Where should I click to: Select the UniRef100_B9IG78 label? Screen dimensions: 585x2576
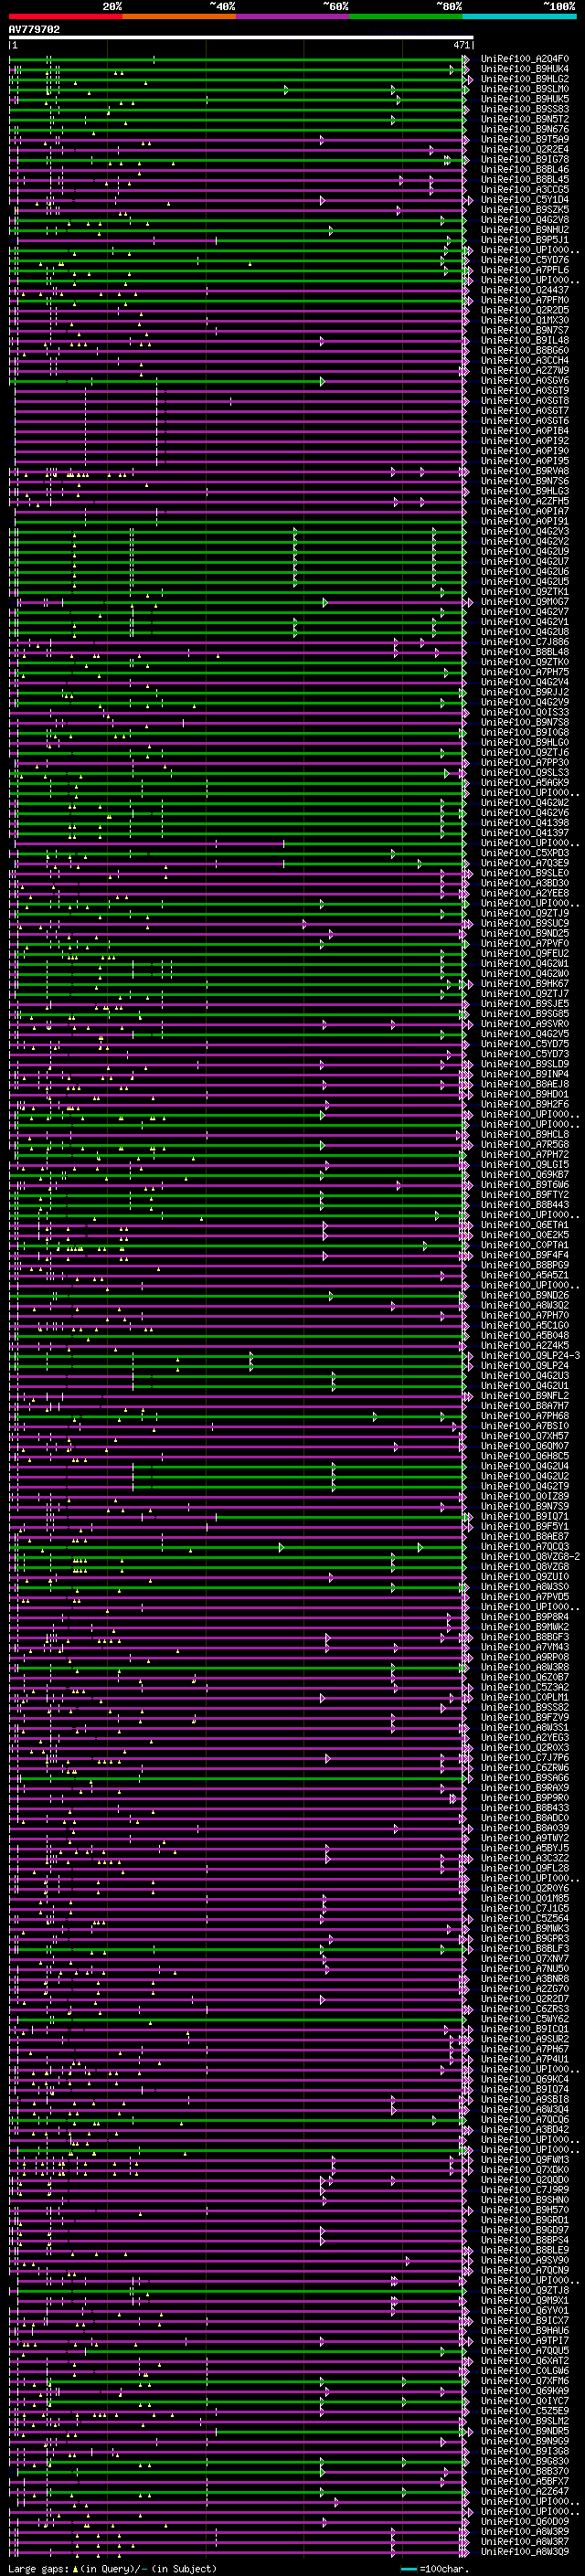click(525, 159)
